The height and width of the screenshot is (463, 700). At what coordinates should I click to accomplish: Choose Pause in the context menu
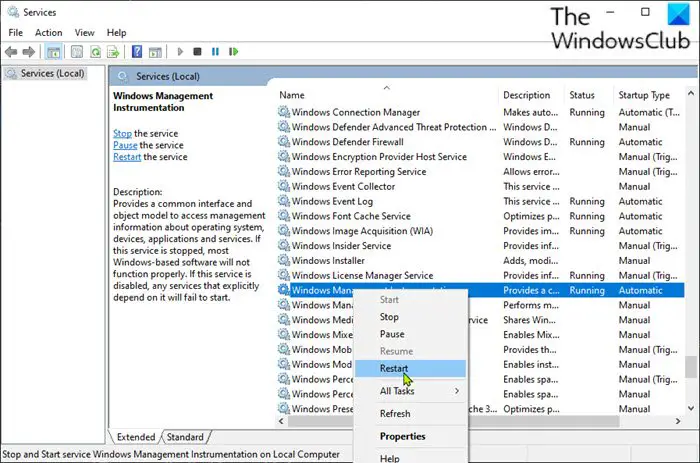click(411, 334)
